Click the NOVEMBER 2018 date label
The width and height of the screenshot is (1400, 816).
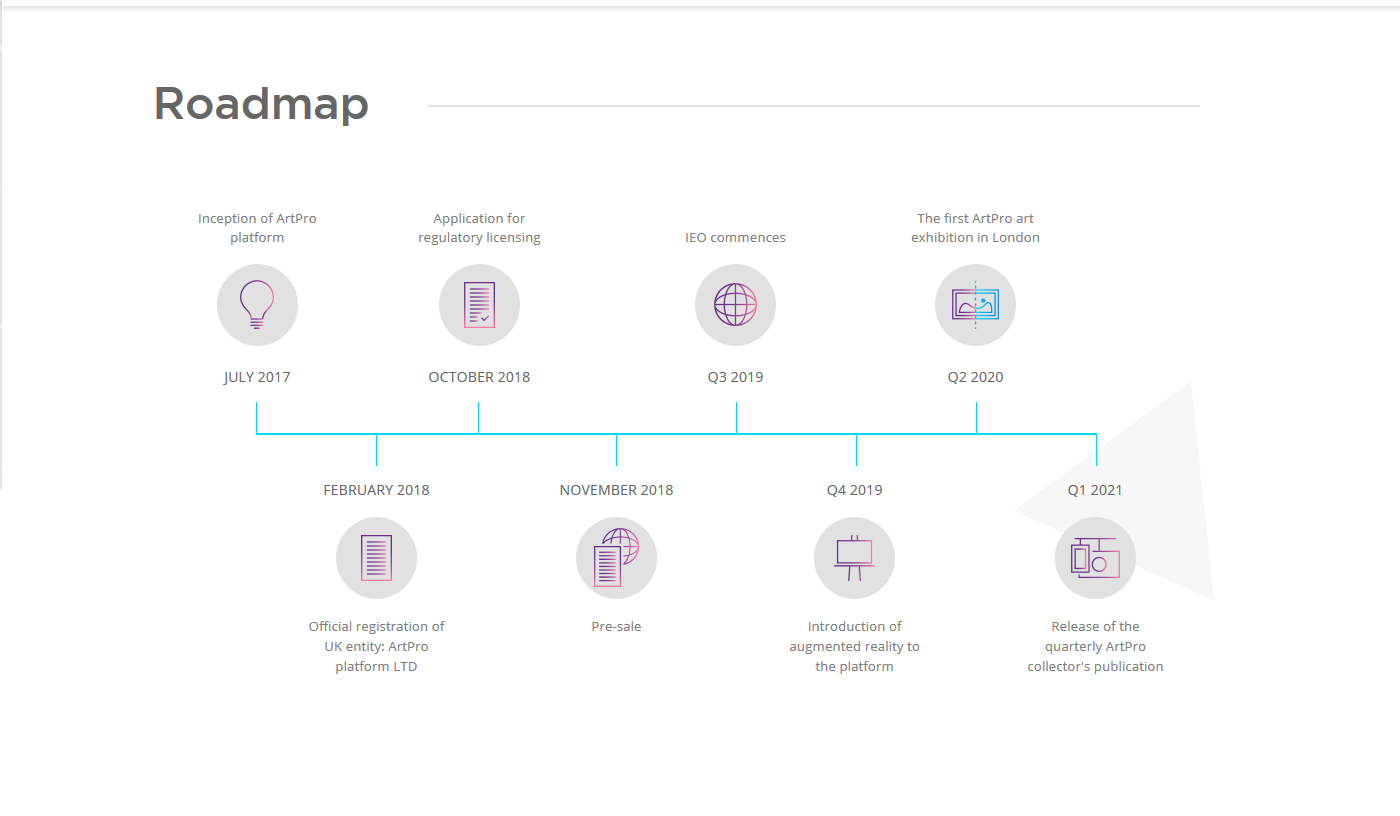(x=616, y=490)
